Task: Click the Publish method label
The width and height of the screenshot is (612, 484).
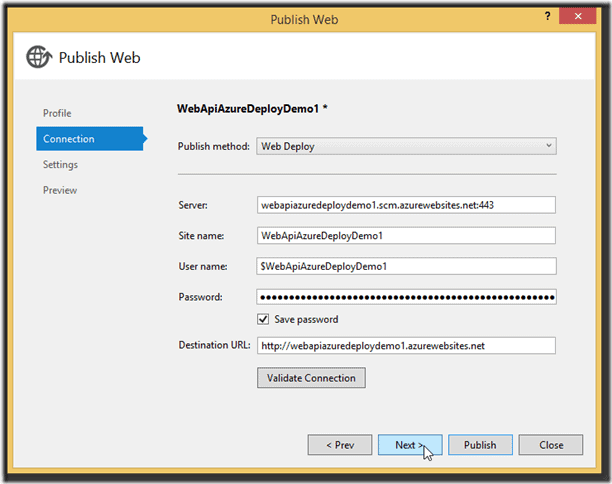Action: 213,146
